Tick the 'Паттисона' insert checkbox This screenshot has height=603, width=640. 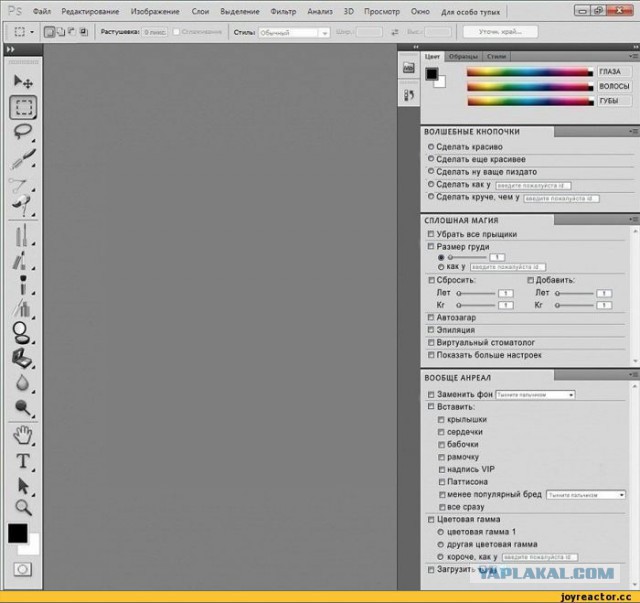(x=442, y=482)
